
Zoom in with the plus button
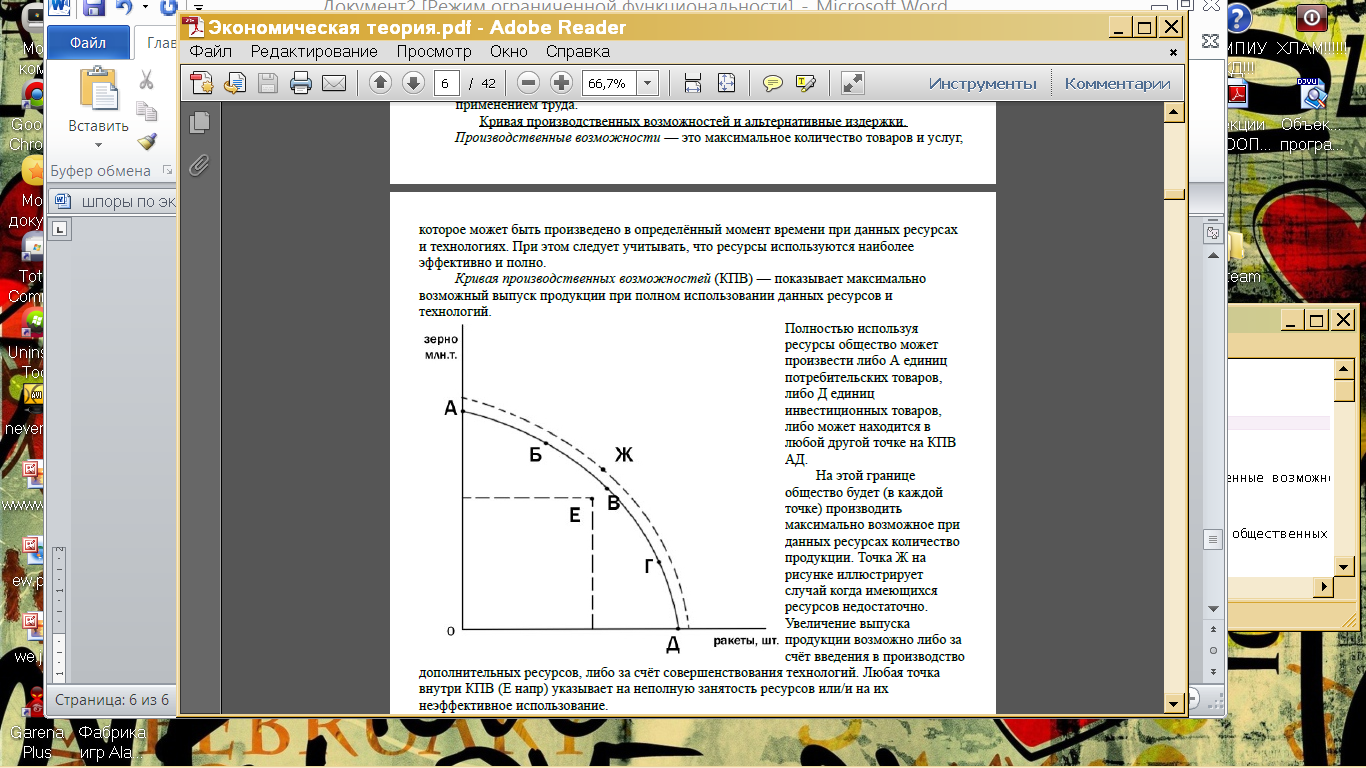point(562,83)
